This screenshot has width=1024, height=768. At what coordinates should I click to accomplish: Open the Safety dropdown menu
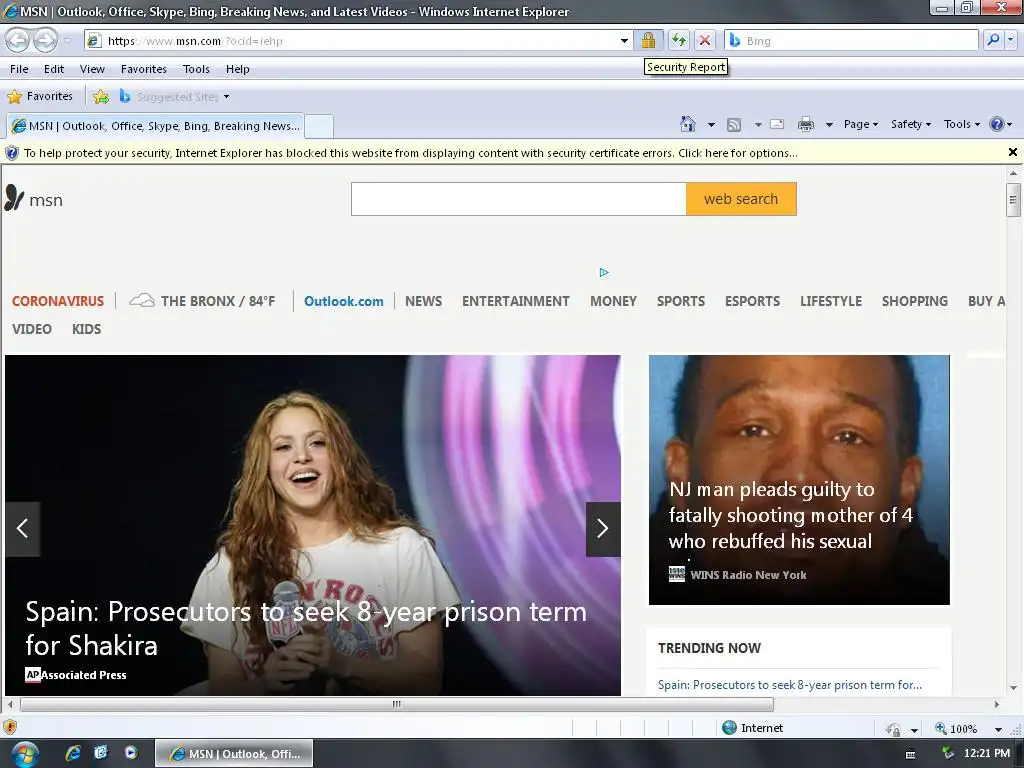910,124
